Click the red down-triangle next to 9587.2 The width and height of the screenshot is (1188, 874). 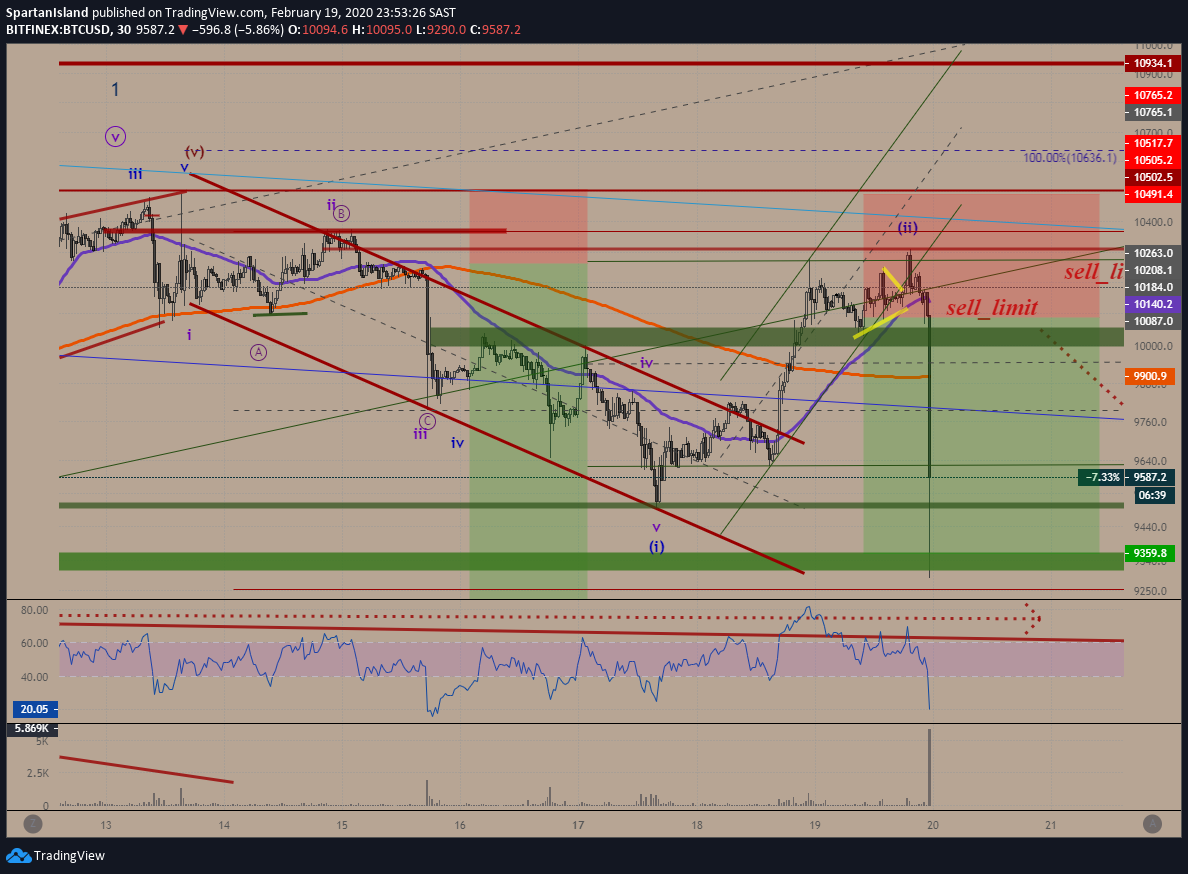pyautogui.click(x=183, y=30)
